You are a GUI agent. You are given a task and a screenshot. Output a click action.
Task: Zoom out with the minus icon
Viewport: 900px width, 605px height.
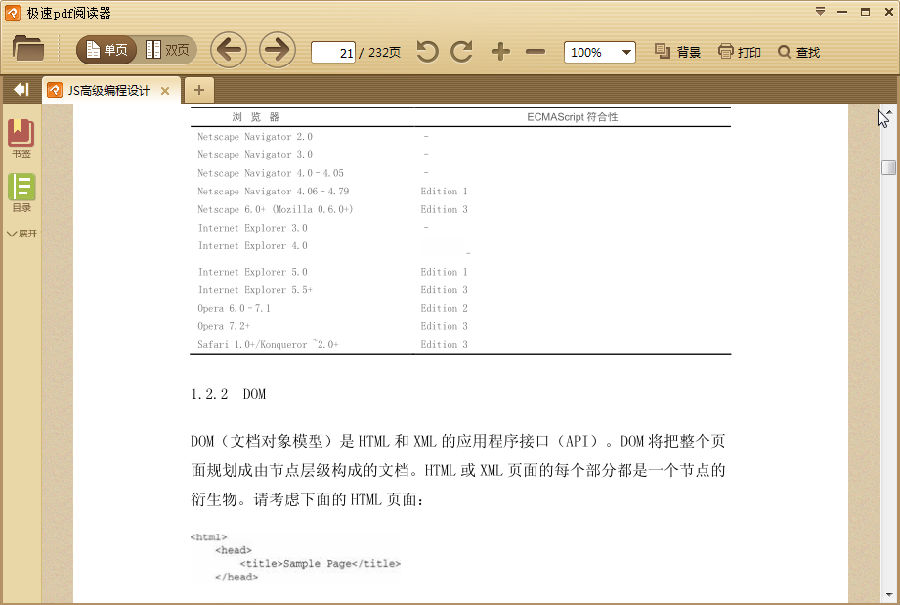[x=535, y=52]
